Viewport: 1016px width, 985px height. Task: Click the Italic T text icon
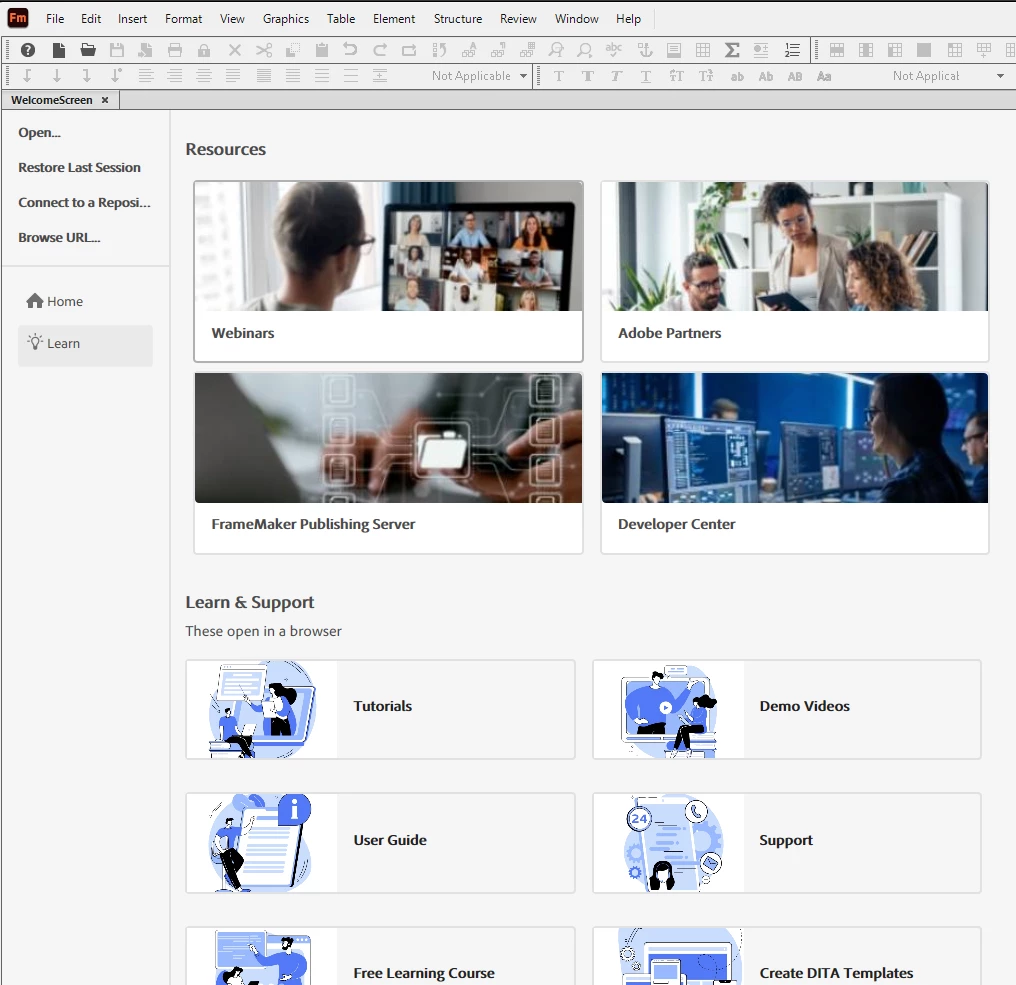click(x=616, y=76)
